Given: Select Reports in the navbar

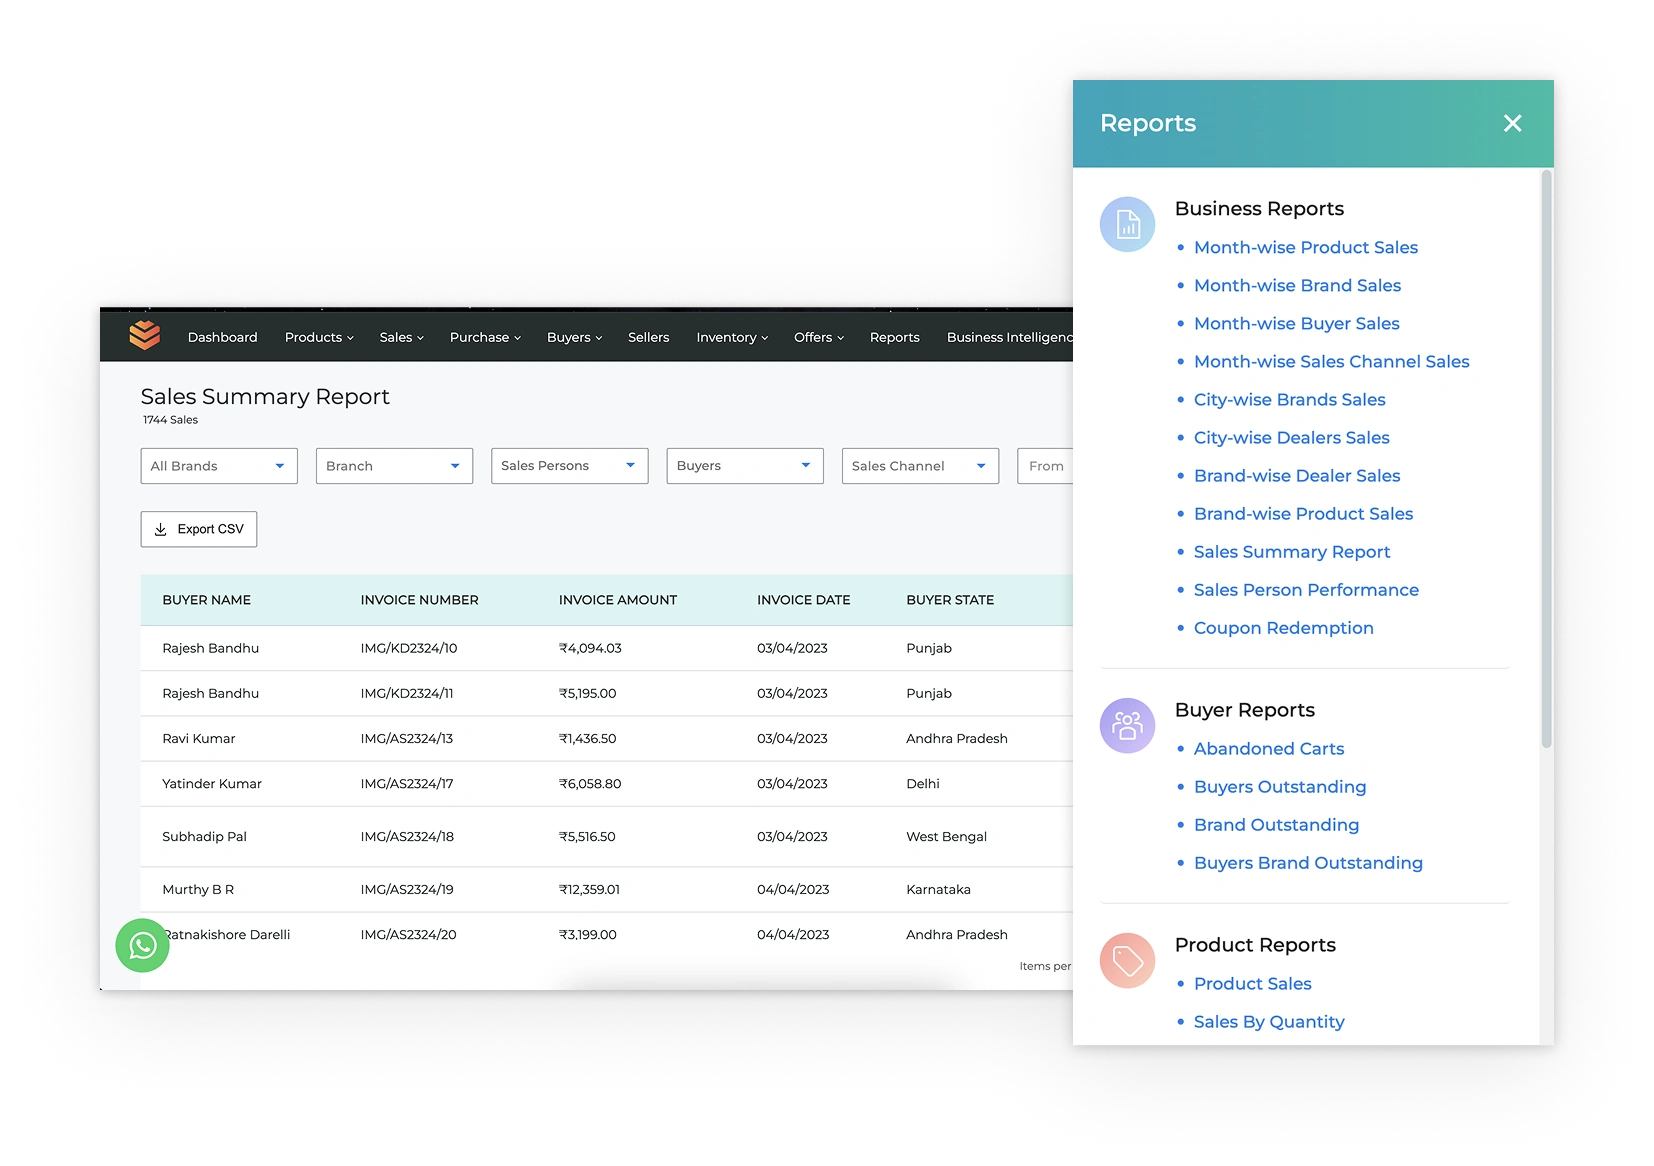Looking at the screenshot, I should tap(894, 337).
